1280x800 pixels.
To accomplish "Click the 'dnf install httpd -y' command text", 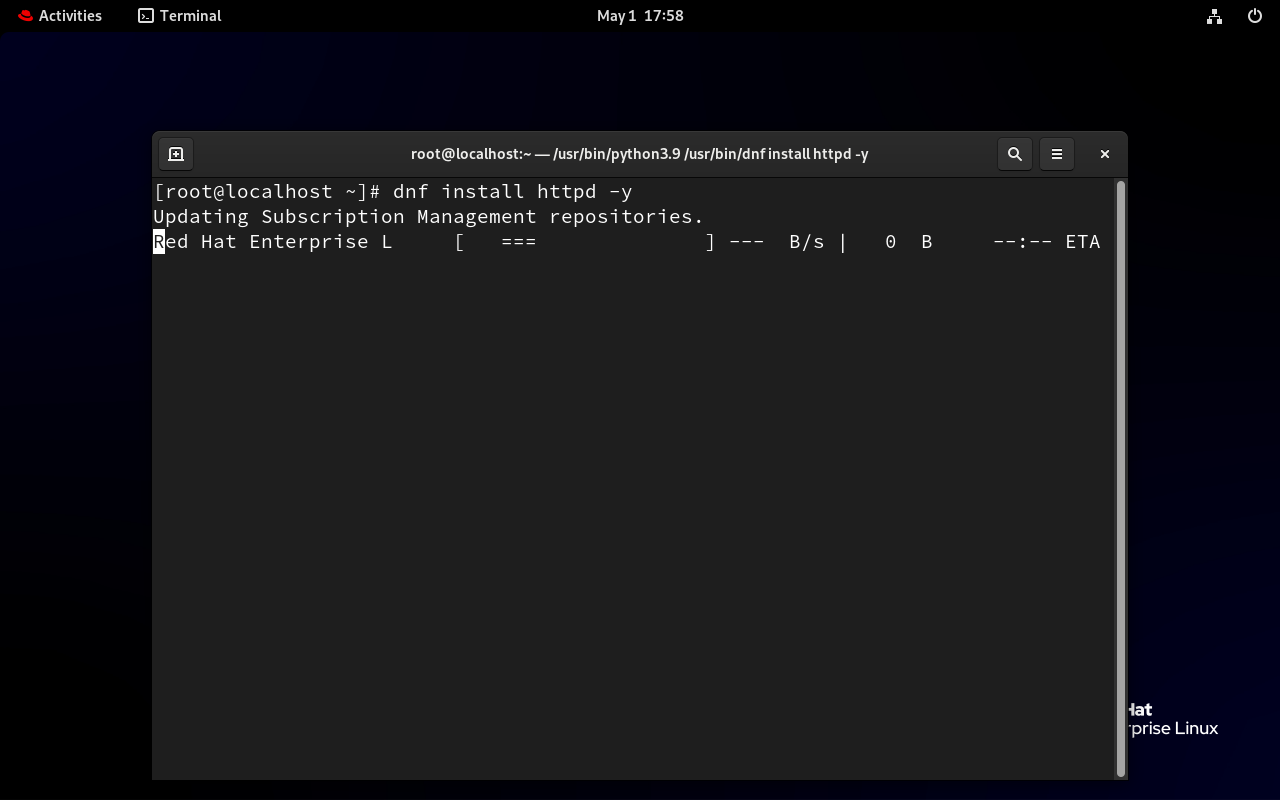I will 513,192.
